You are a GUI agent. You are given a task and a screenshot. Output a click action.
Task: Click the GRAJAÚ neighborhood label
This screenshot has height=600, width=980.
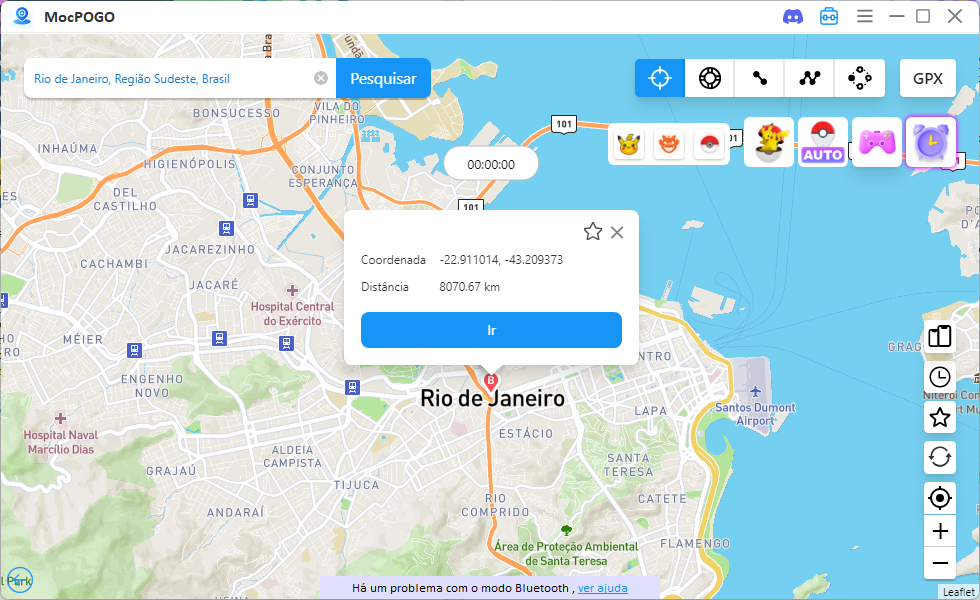[171, 471]
